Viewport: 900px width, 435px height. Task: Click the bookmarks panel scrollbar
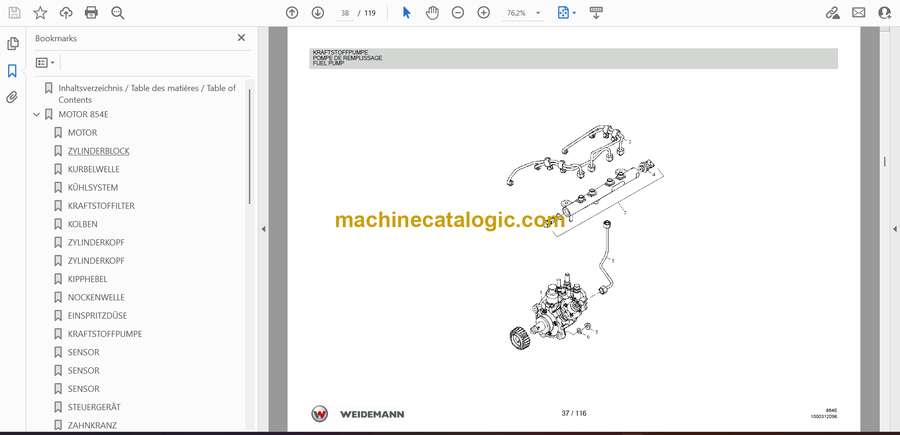[249, 146]
